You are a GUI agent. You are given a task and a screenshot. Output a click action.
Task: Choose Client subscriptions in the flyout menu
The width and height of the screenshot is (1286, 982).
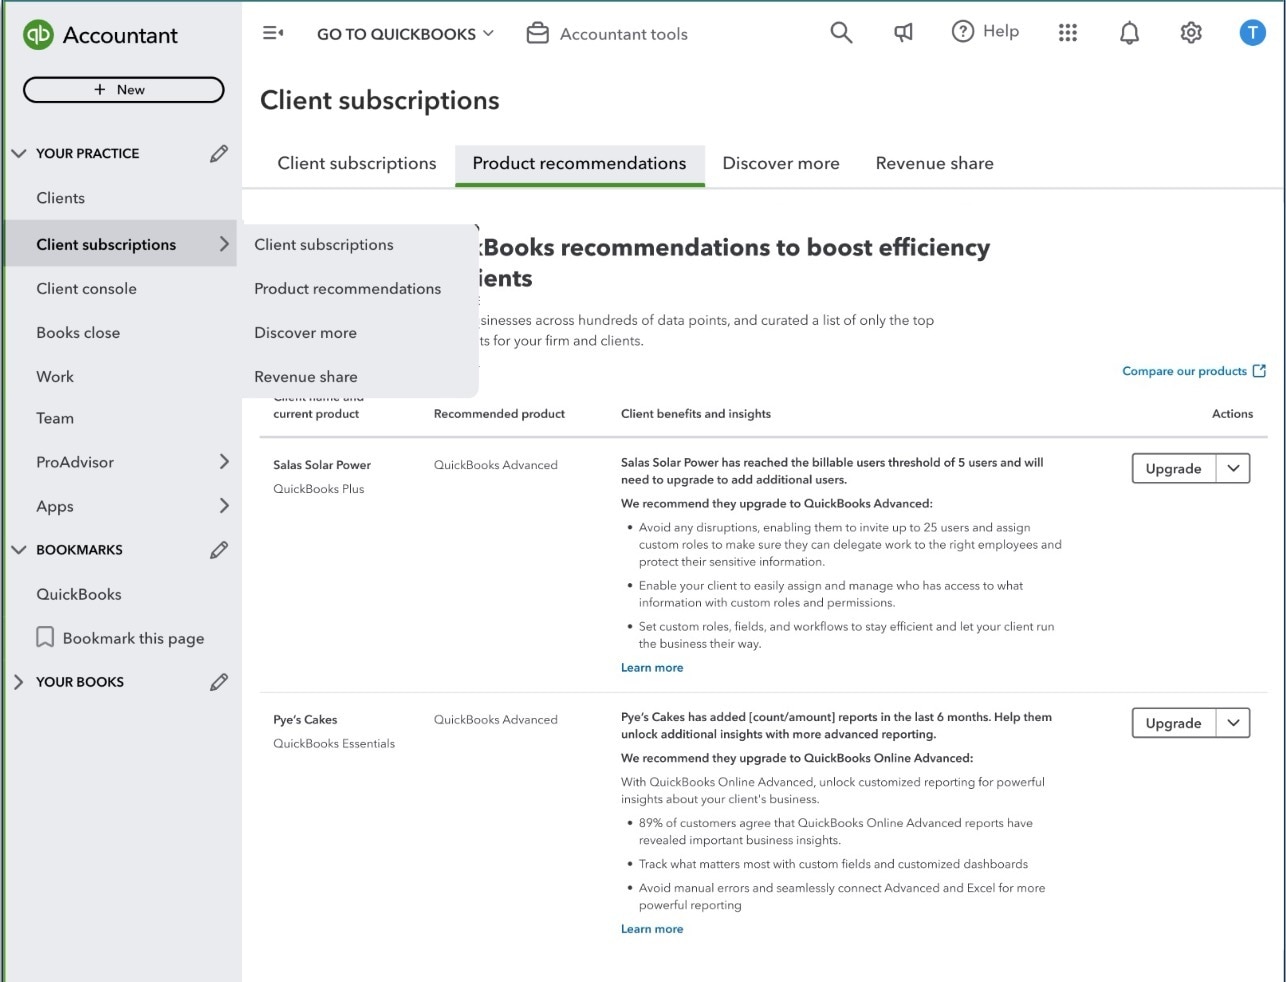click(324, 245)
